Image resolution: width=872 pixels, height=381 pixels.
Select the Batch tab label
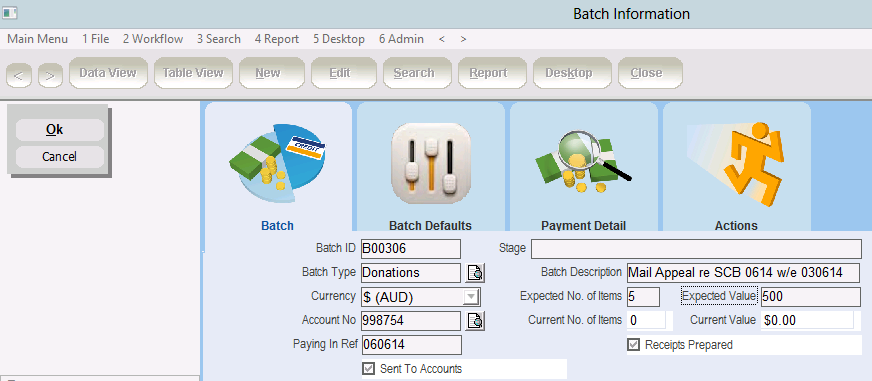[278, 226]
